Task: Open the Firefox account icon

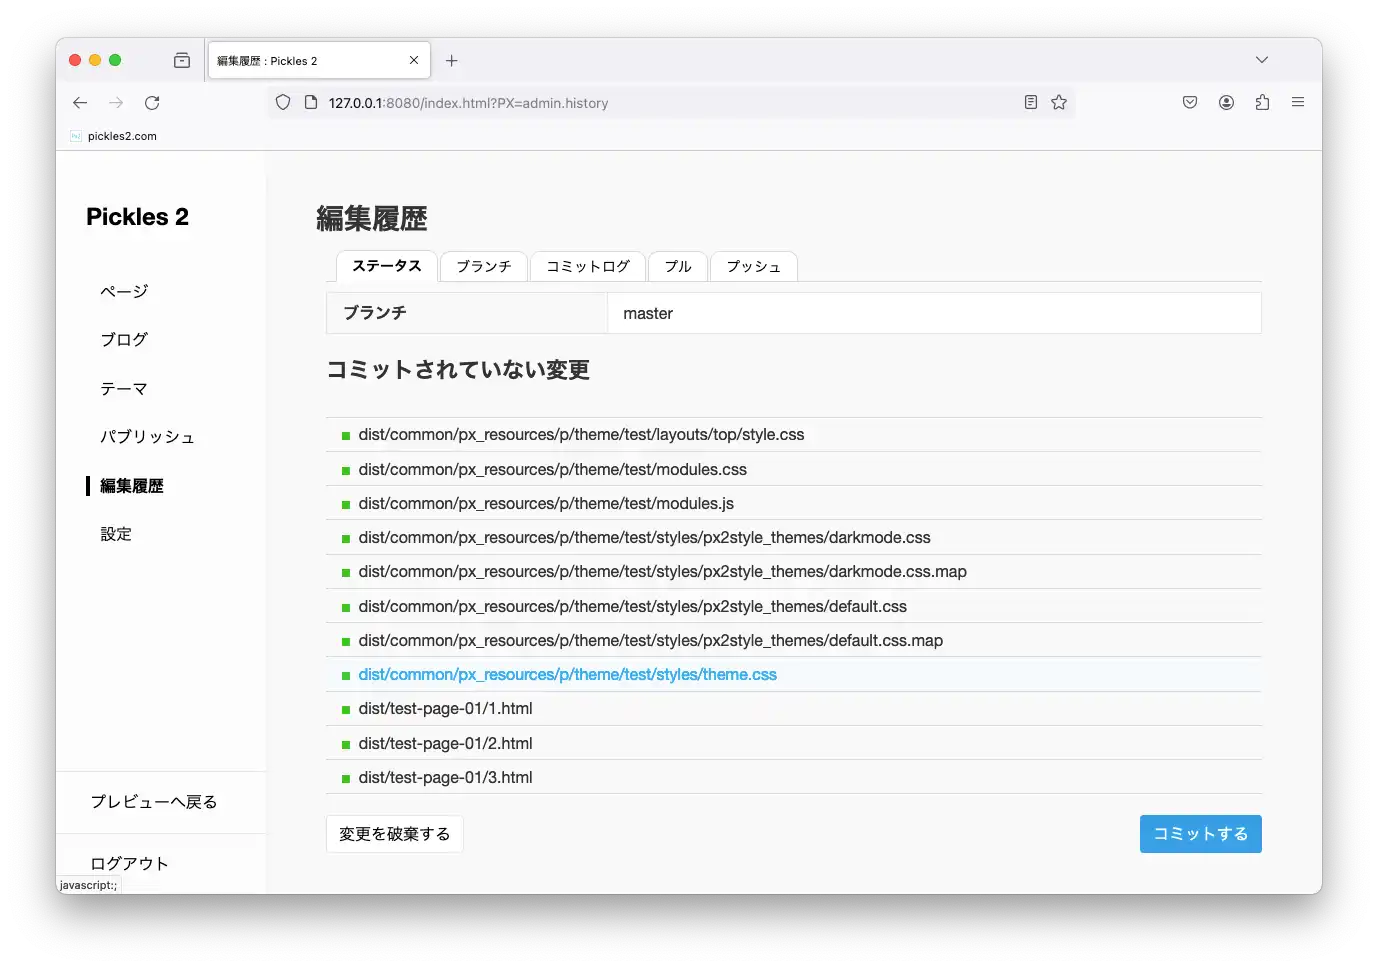Action: coord(1226,103)
